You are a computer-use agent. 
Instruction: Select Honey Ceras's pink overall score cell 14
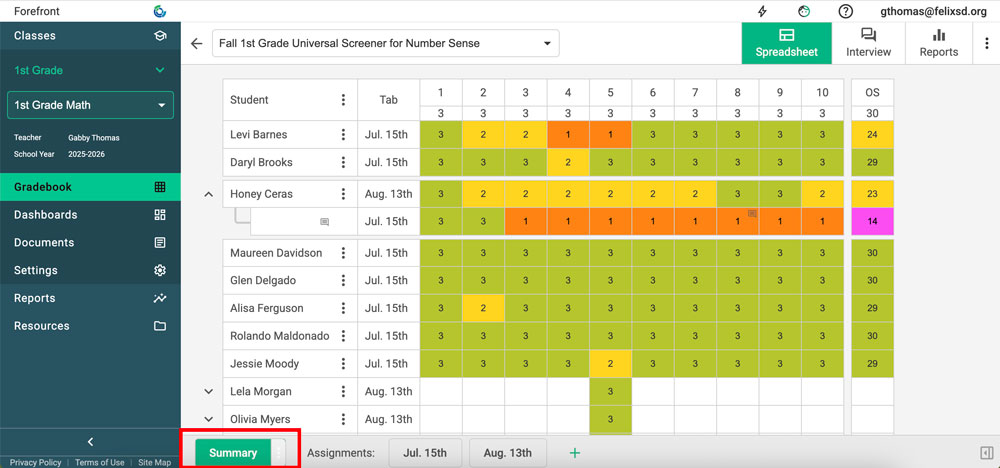pos(872,222)
